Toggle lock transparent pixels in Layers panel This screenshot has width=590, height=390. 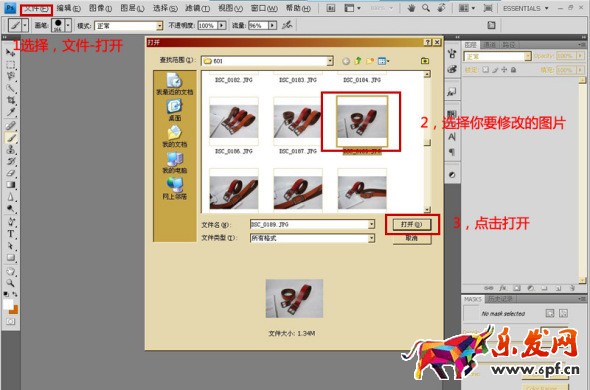coord(485,70)
